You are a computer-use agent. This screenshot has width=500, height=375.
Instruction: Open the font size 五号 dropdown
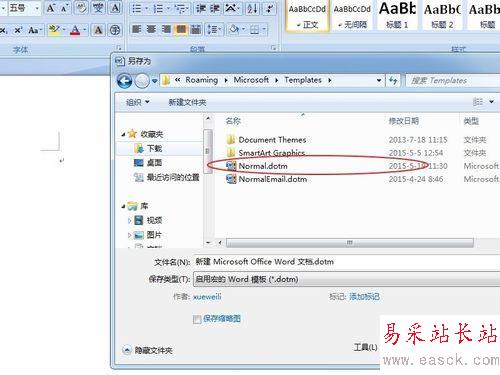point(37,8)
